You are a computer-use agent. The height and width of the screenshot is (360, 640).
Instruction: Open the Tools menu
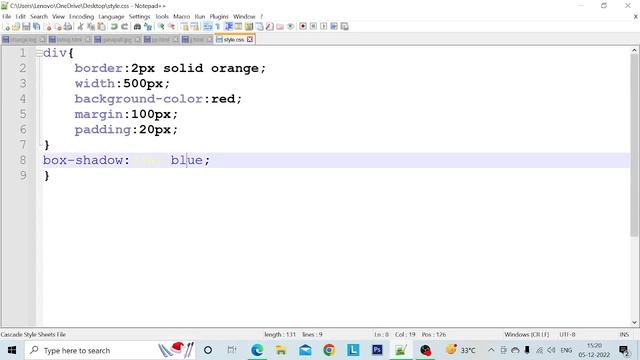click(162, 17)
